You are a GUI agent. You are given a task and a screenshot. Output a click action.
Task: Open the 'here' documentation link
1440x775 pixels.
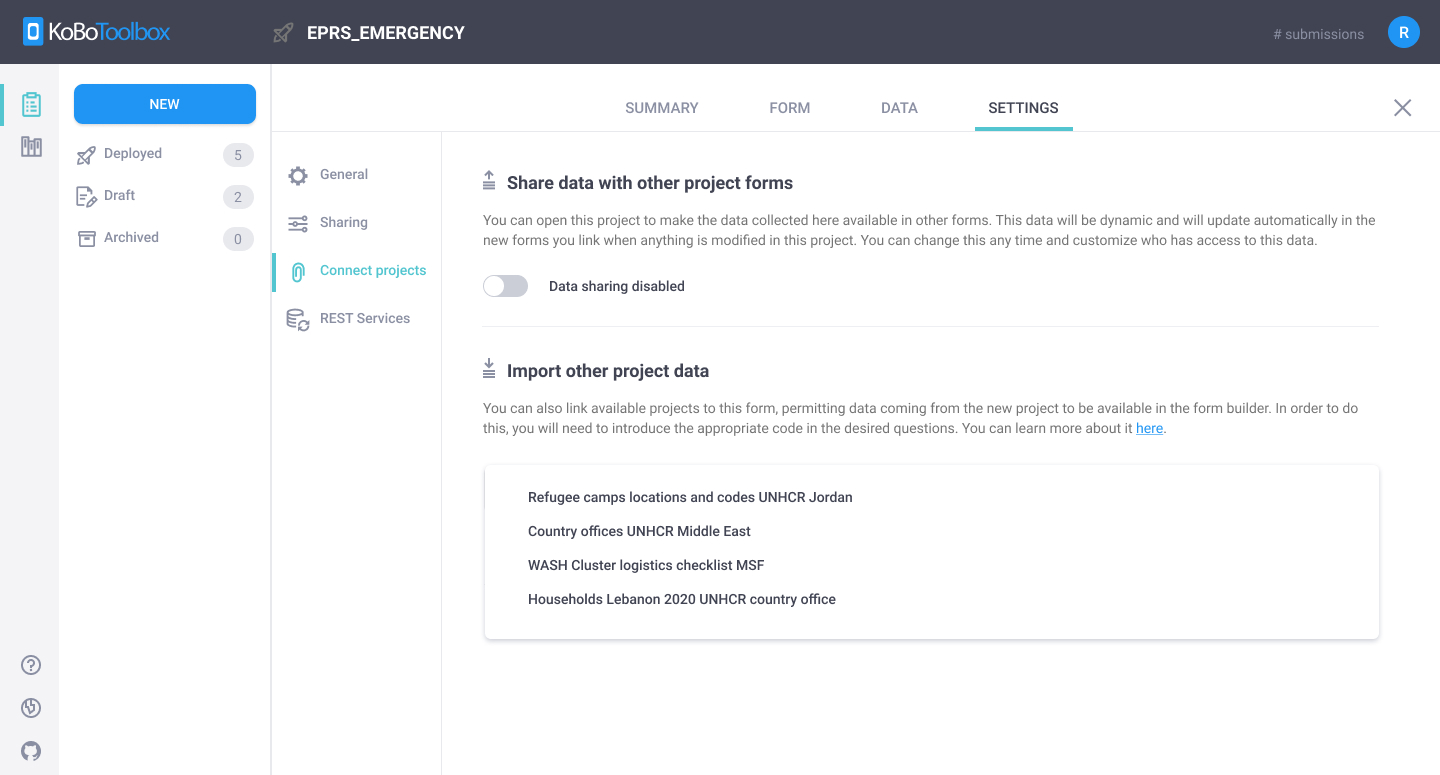pos(1148,428)
